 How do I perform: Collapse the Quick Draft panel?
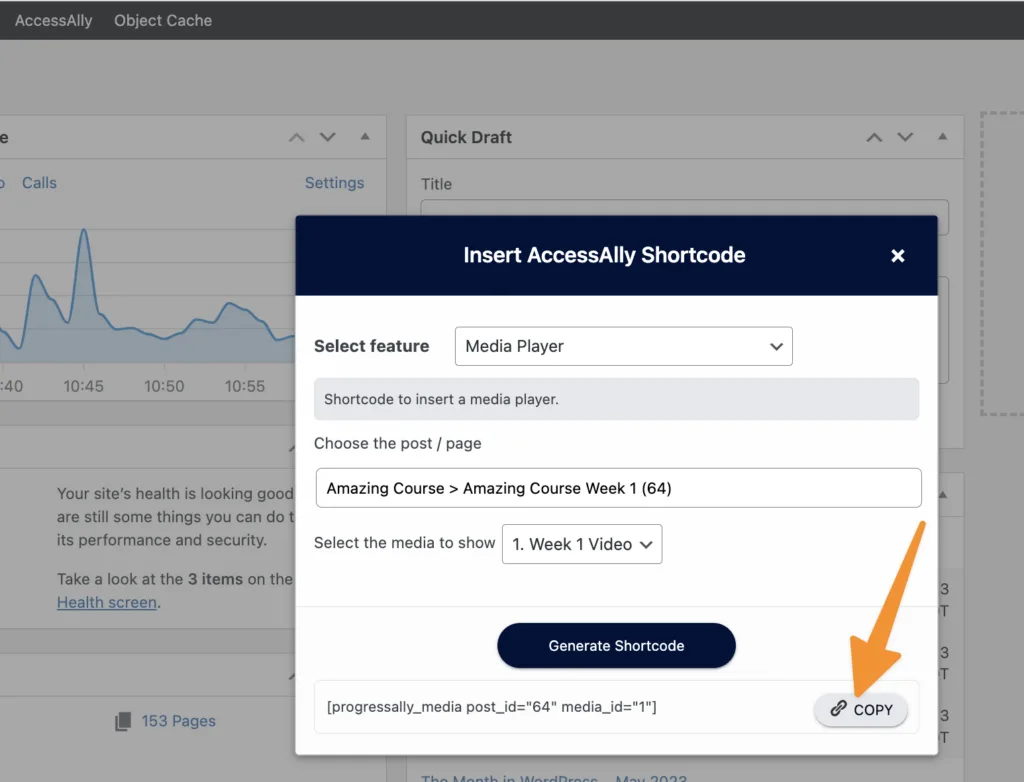pos(941,137)
